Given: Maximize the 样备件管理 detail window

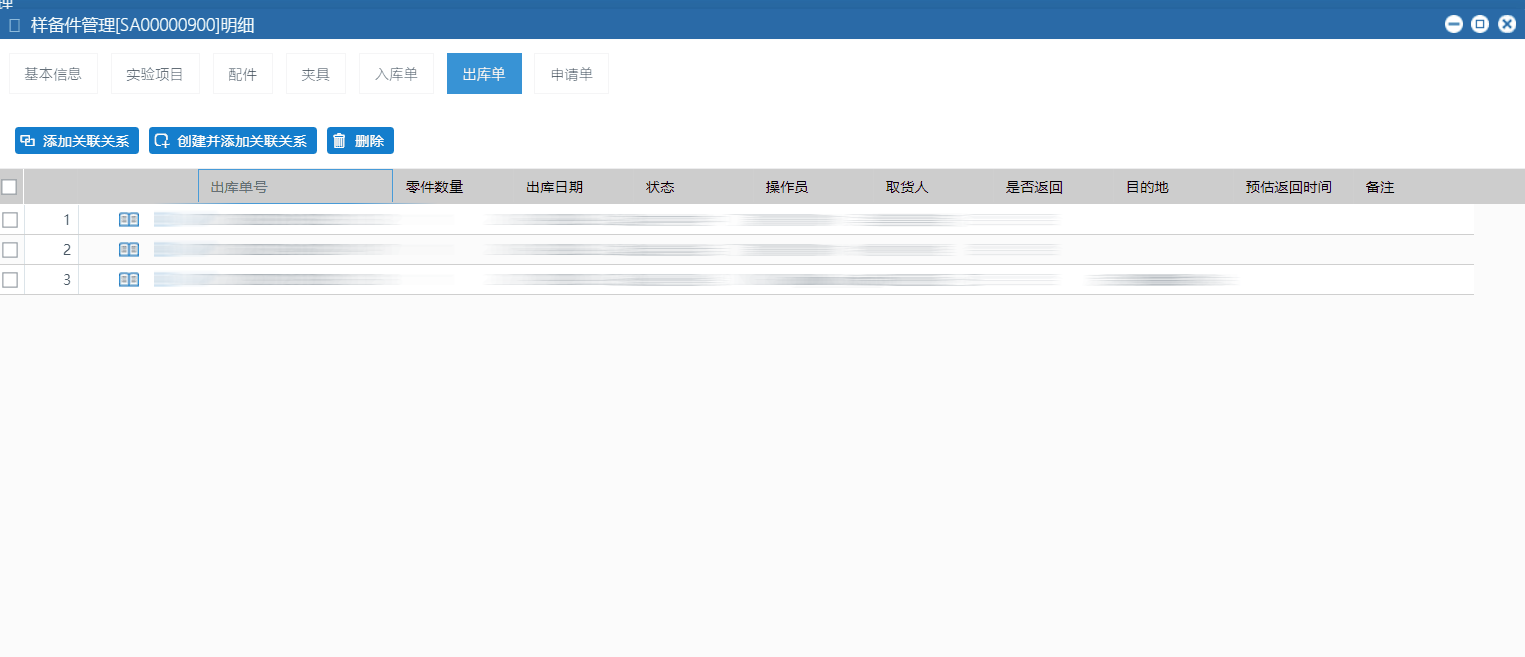Looking at the screenshot, I should (x=1480, y=24).
